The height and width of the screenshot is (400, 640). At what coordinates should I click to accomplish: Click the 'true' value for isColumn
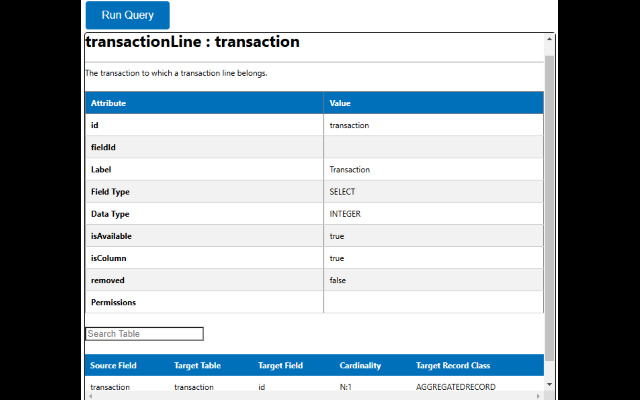tap(337, 258)
